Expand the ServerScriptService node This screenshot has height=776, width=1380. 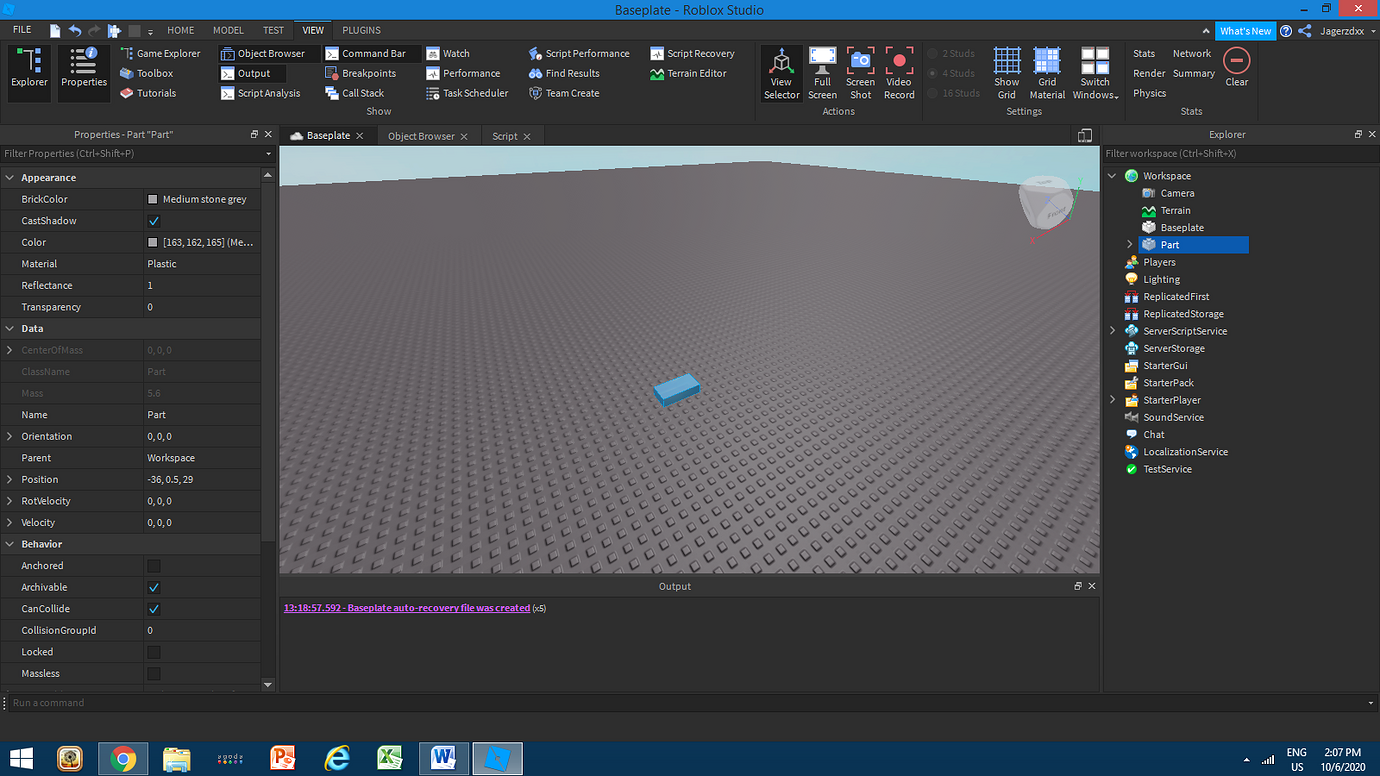1112,331
